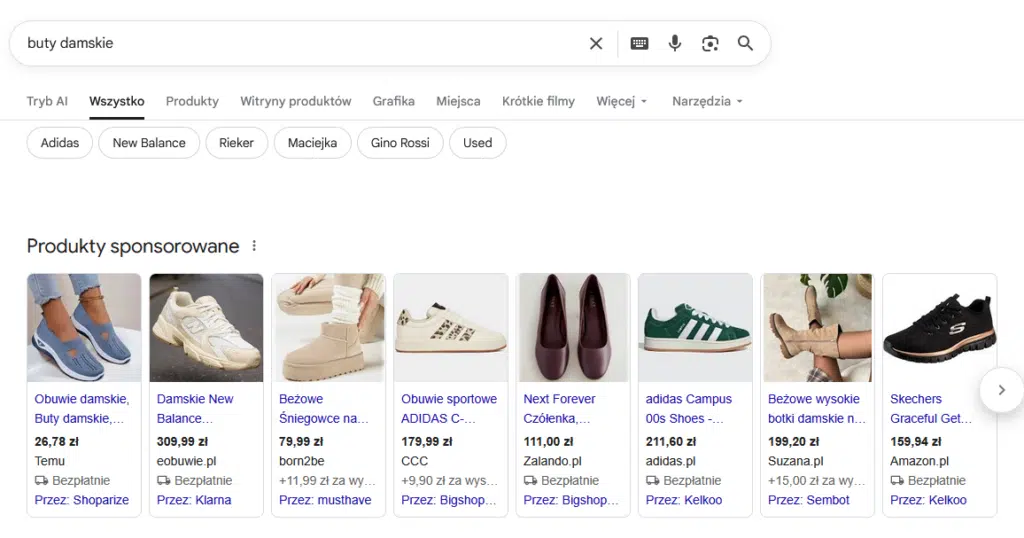Image resolution: width=1024 pixels, height=538 pixels.
Task: Apply the Used filter chip
Action: (x=477, y=143)
